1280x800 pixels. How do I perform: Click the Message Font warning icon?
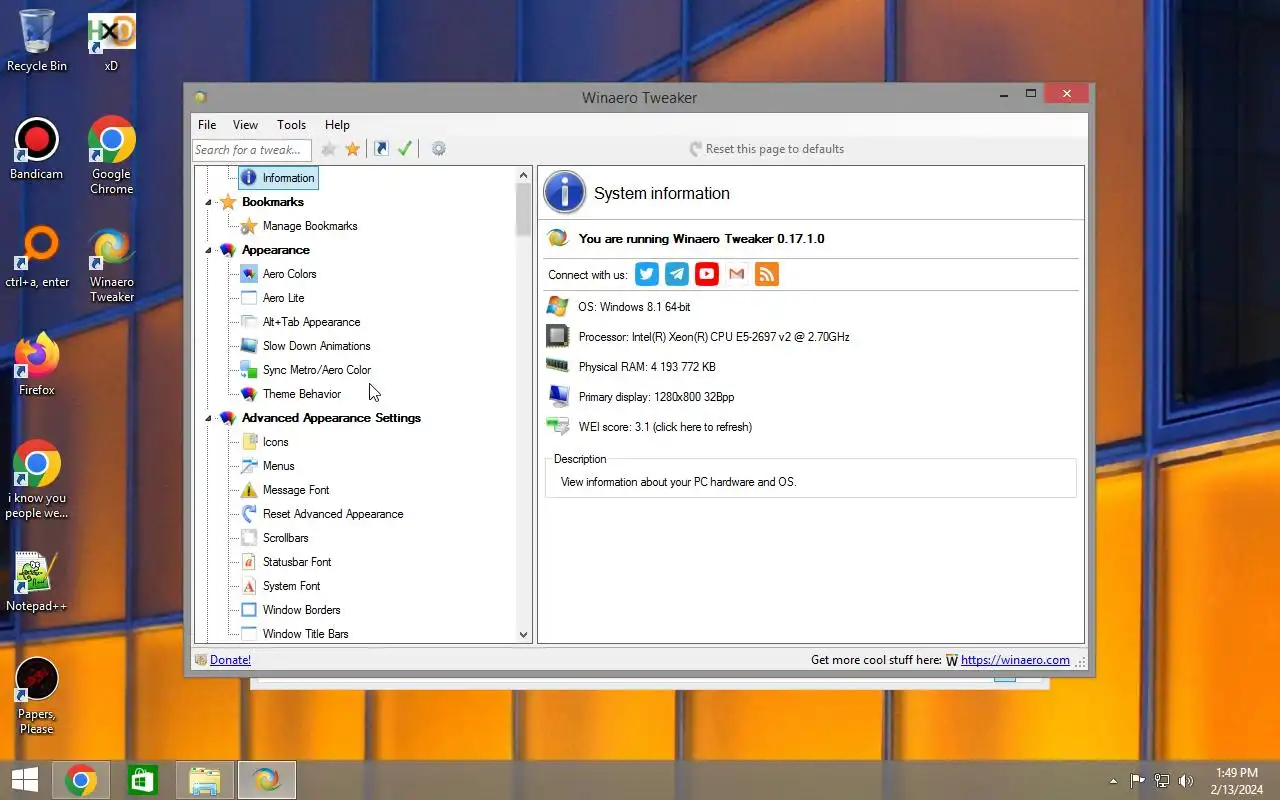(249, 490)
